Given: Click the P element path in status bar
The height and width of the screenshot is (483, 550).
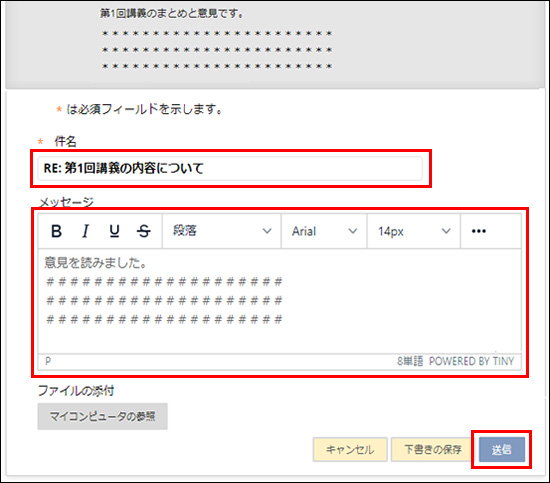Looking at the screenshot, I should [x=48, y=361].
